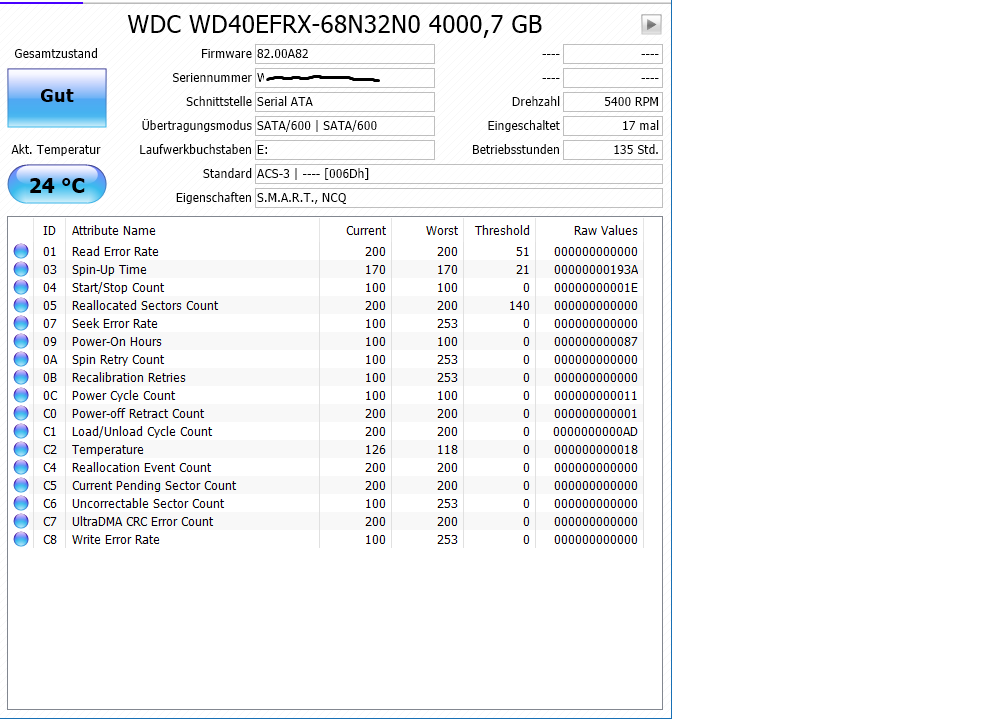The width and height of the screenshot is (1008, 719).
Task: Click the status orb for Read Error Rate
Action: (21, 251)
